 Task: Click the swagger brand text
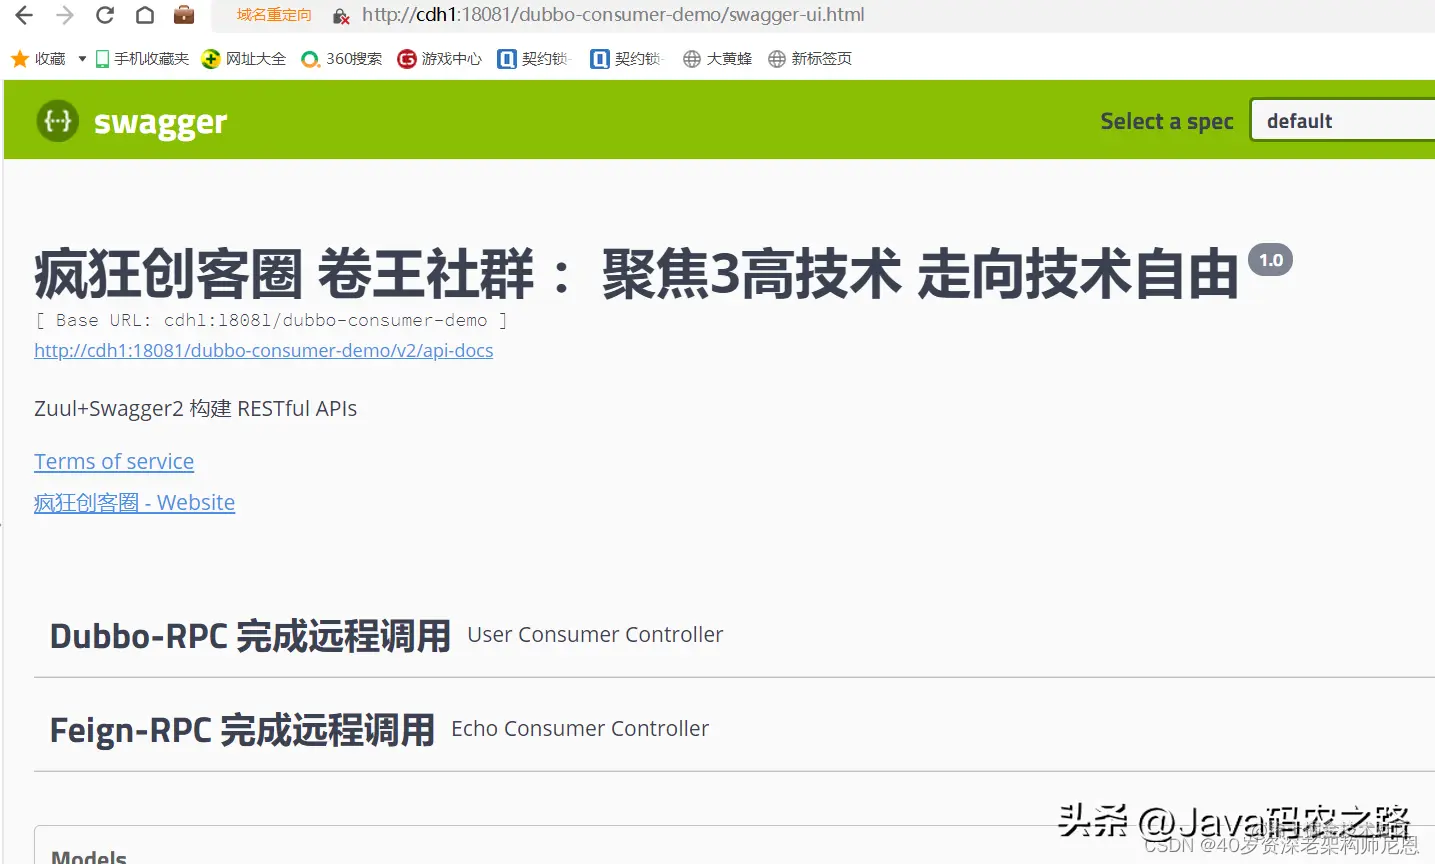point(160,122)
